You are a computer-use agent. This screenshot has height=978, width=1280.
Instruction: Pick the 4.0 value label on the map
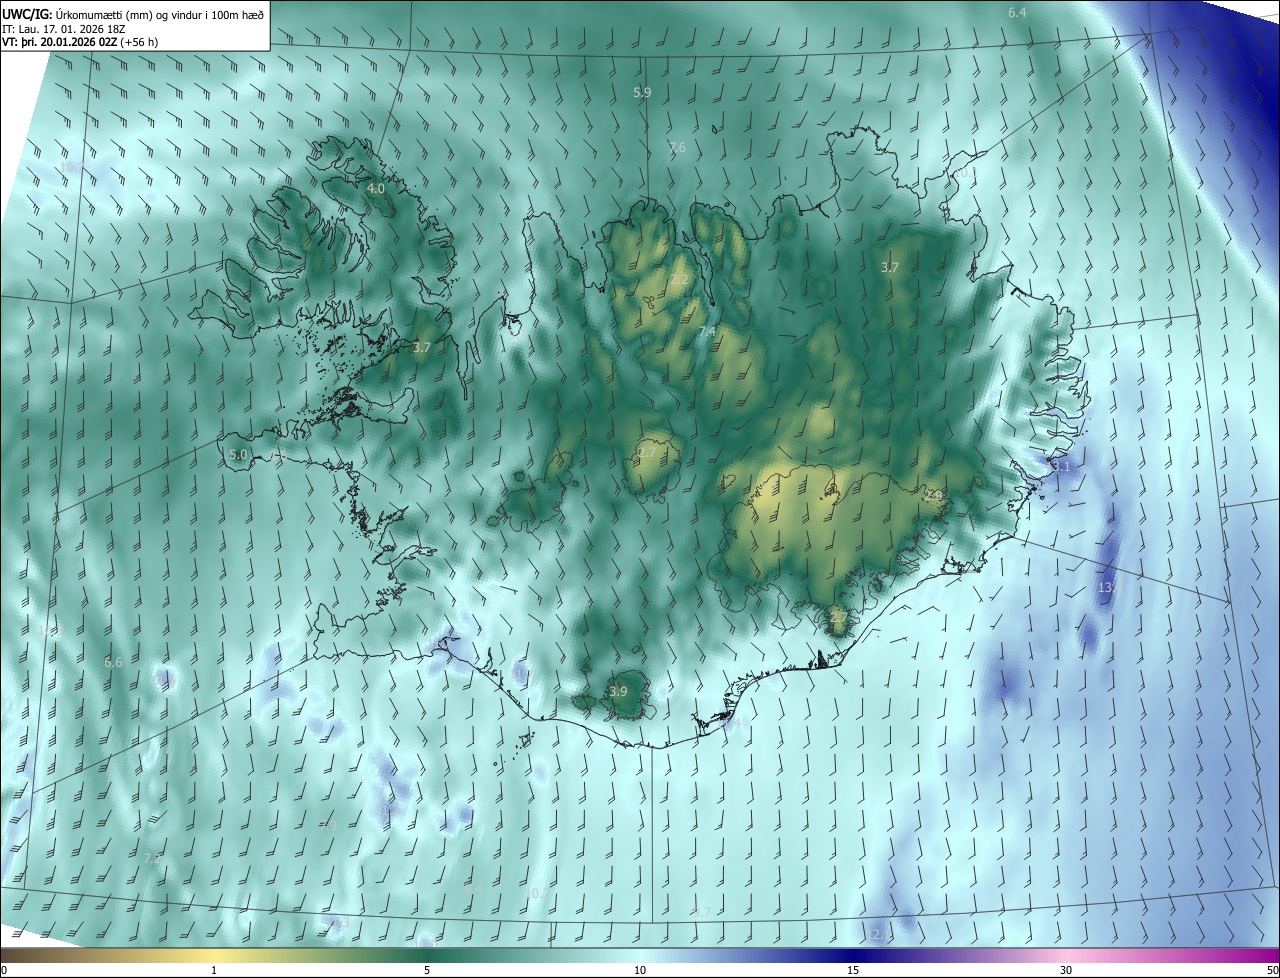376,188
